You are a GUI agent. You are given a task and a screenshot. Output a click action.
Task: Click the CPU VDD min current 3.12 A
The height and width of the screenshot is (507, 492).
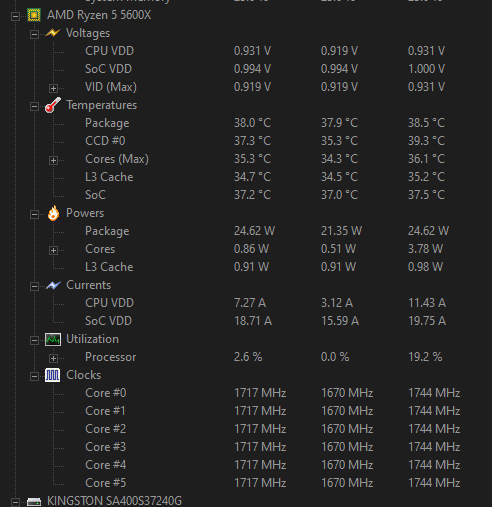pyautogui.click(x=337, y=303)
